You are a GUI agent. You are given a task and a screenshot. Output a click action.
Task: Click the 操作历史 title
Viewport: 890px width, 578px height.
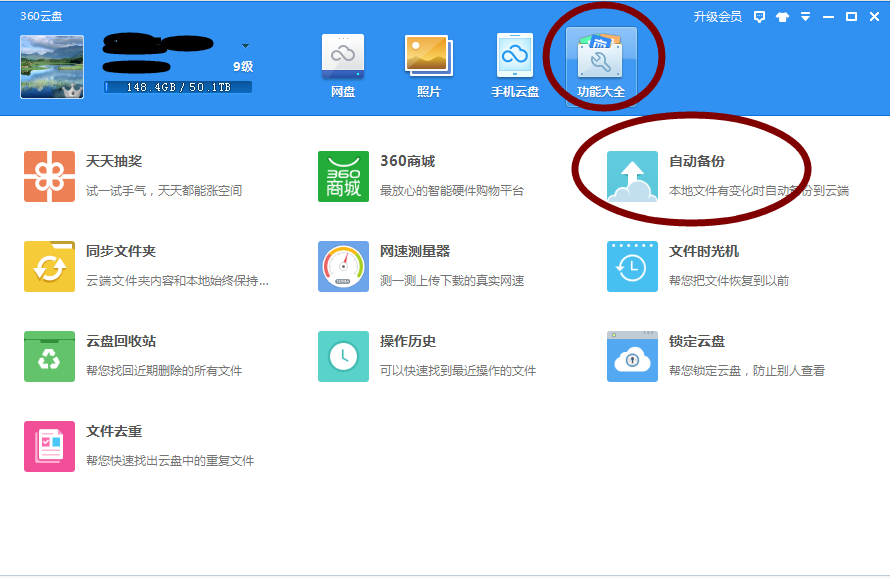coord(408,341)
